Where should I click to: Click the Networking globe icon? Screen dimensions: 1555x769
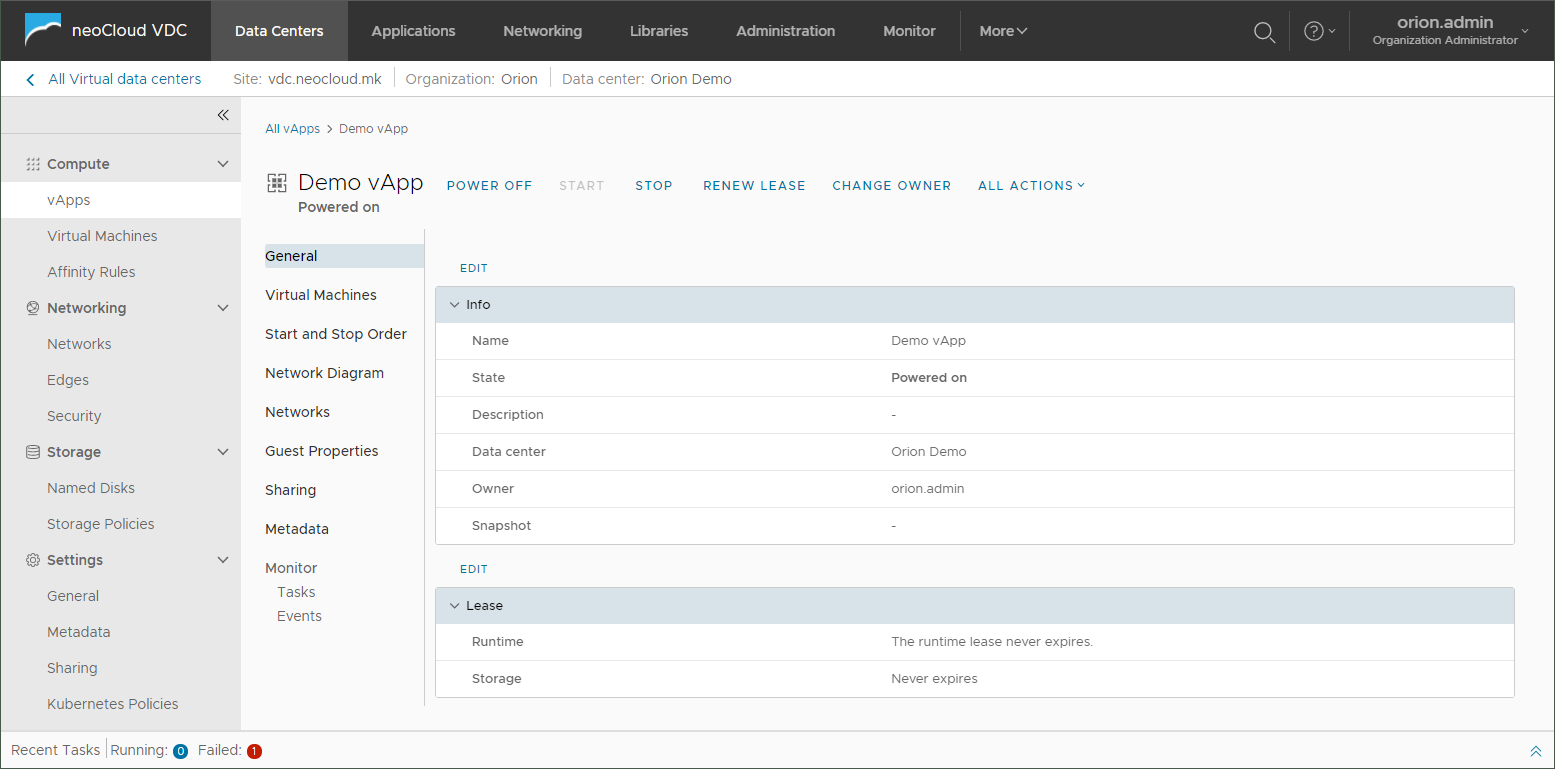click(x=33, y=308)
